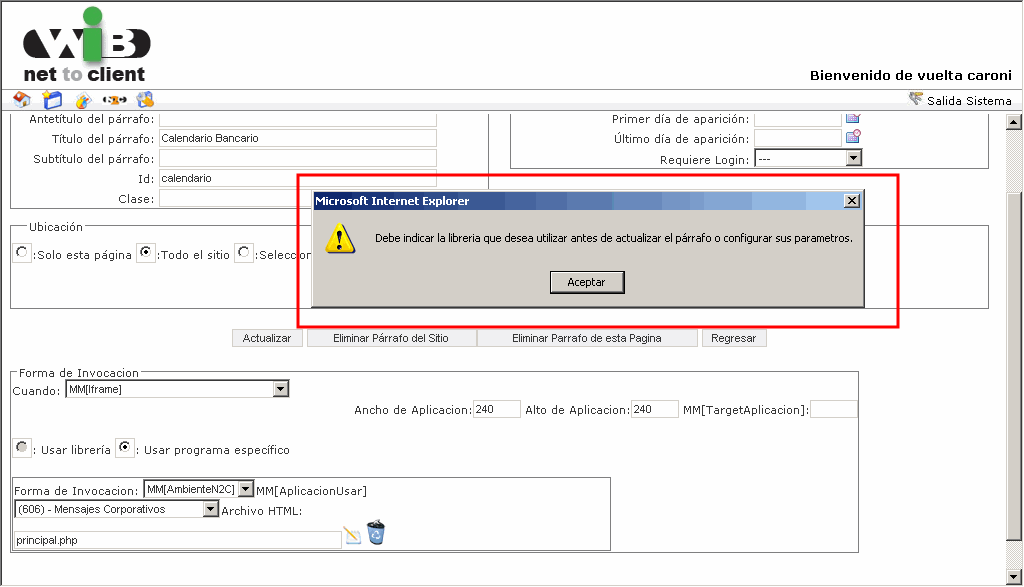Click the warning icon in the dialog
This screenshot has width=1024, height=587.
(340, 238)
